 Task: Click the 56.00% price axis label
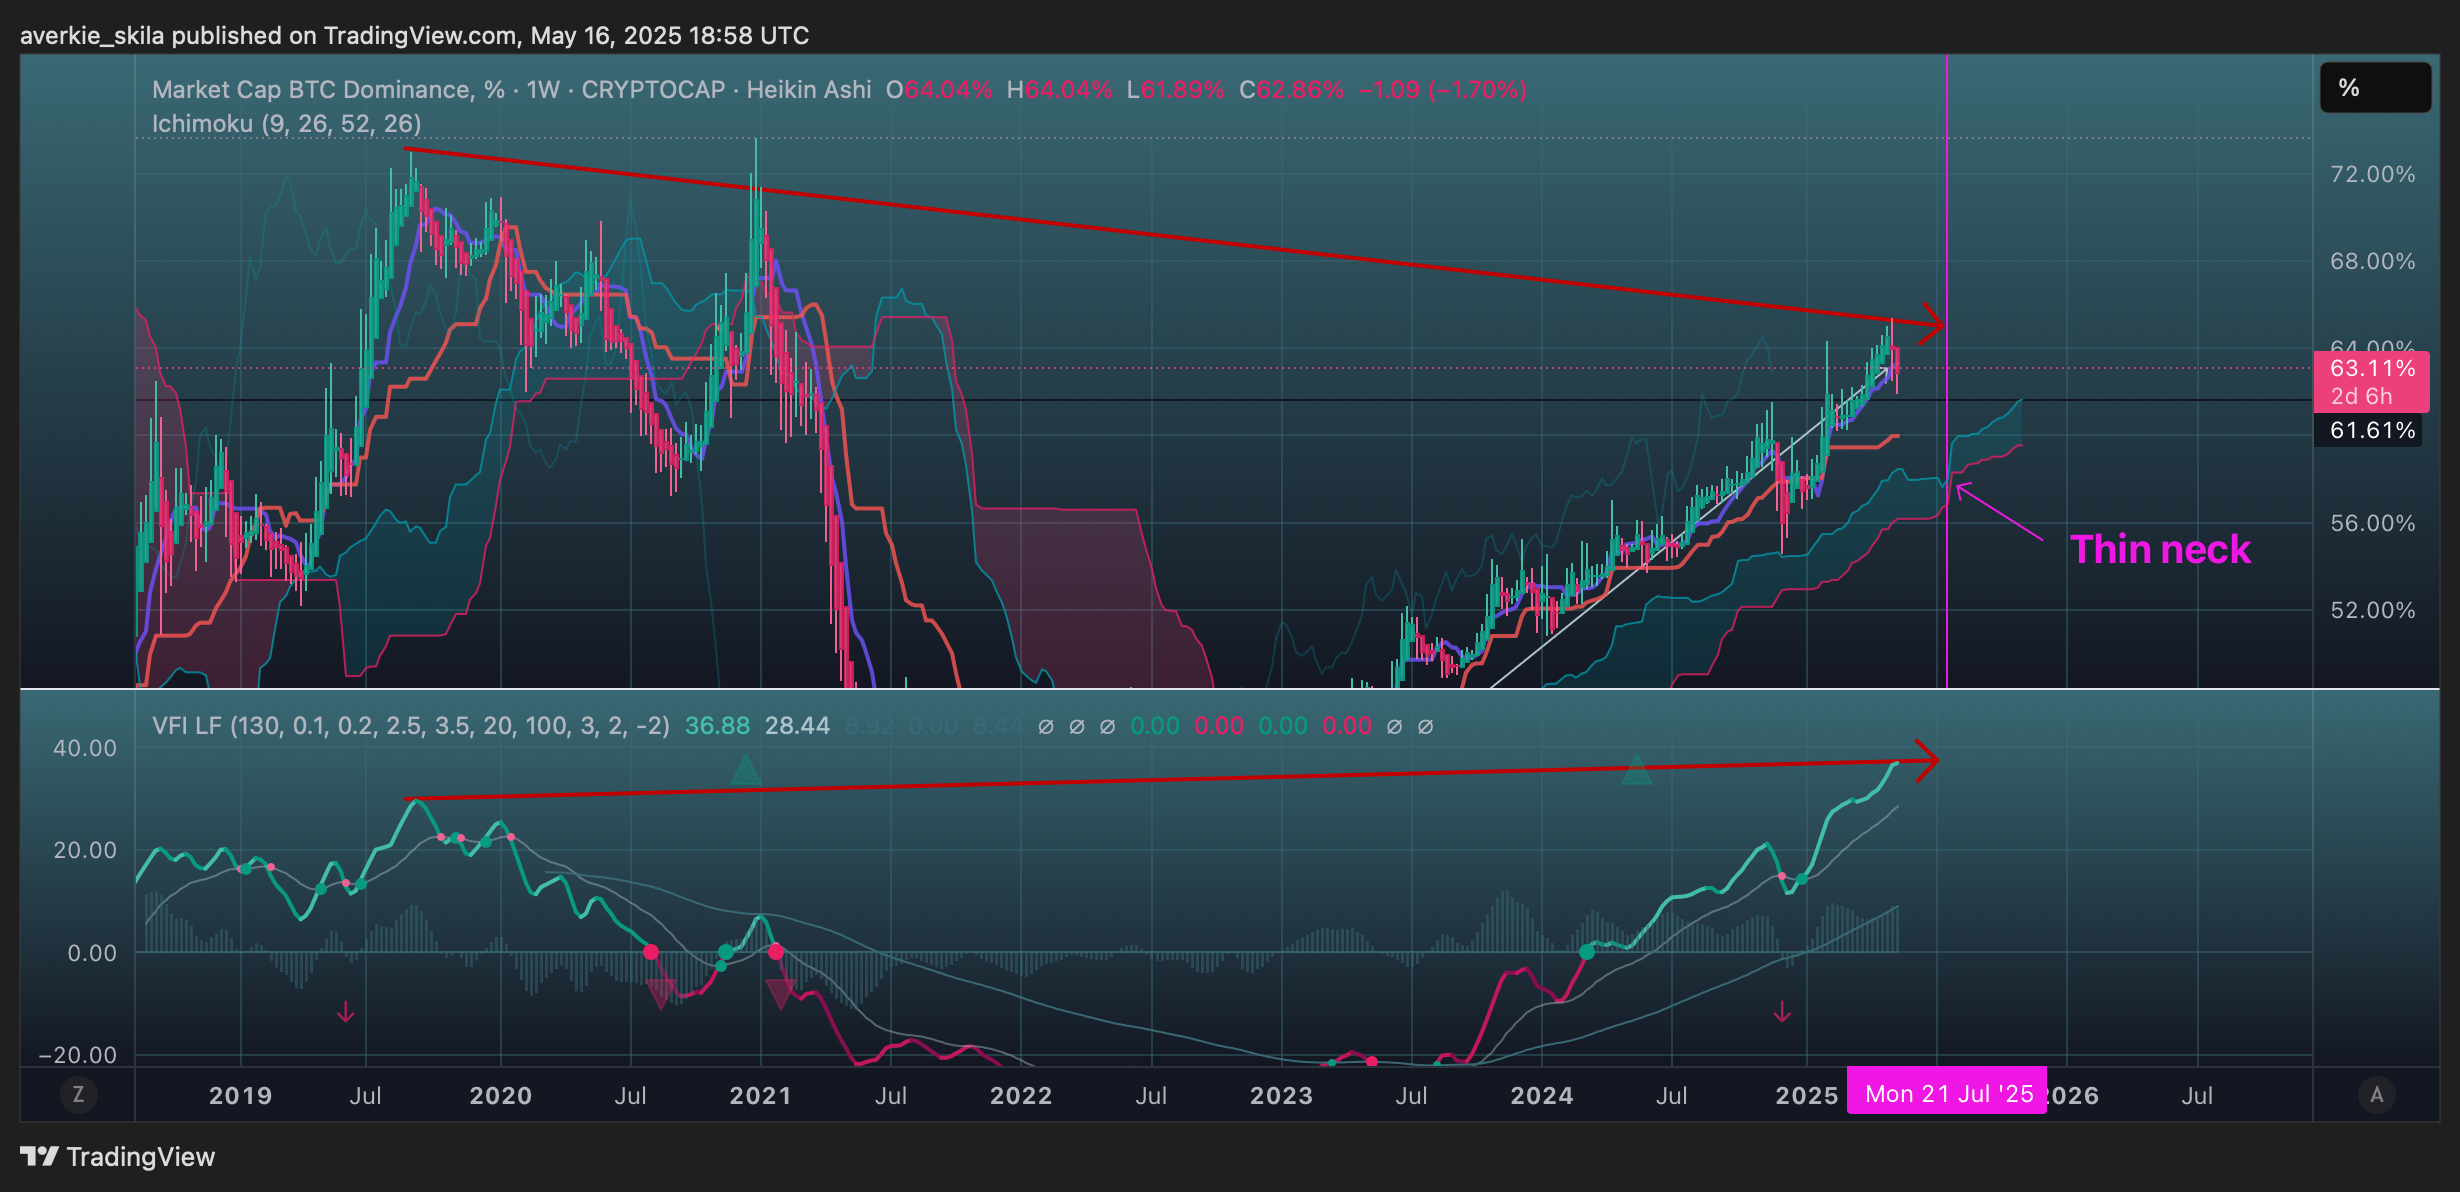click(x=2372, y=523)
